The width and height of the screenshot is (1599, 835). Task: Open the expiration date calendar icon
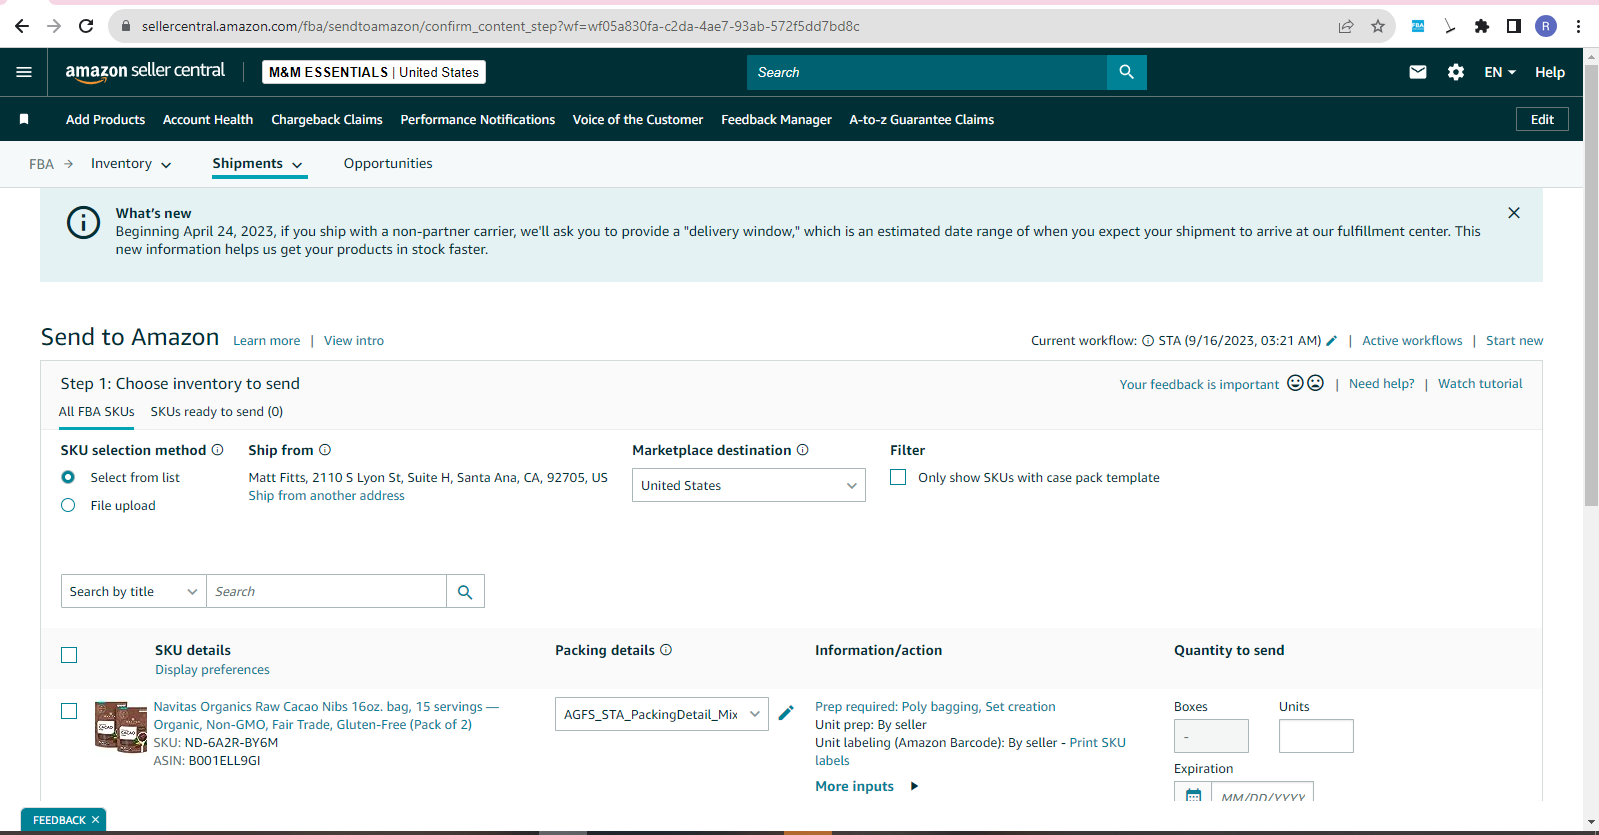1193,796
